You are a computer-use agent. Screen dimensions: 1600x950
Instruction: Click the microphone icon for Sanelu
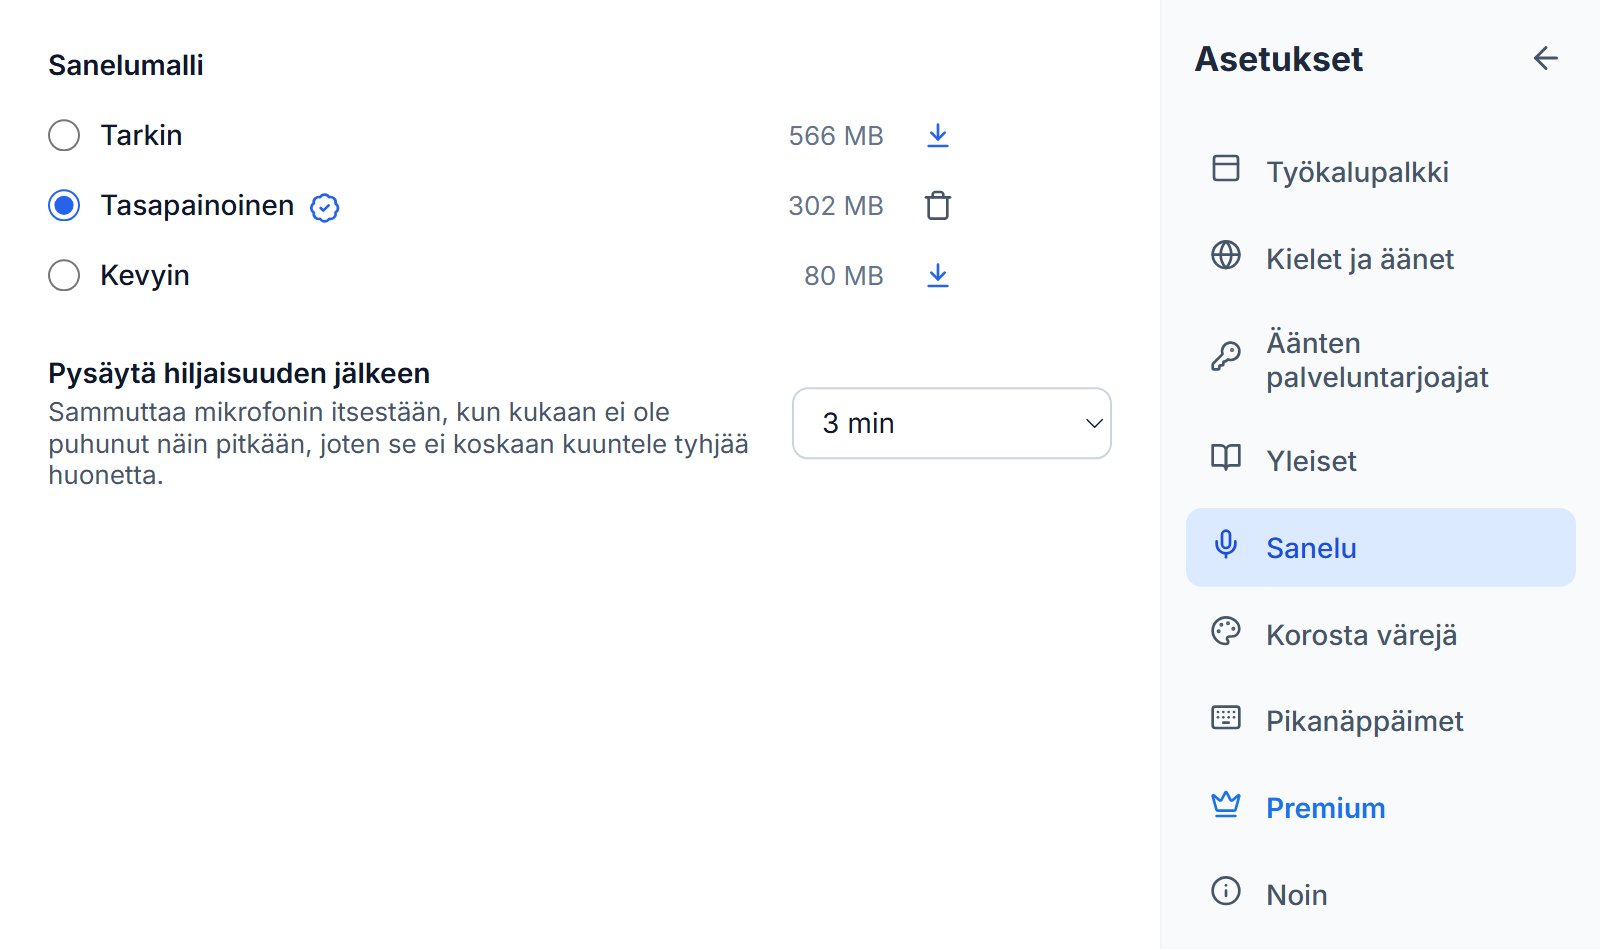click(1226, 544)
